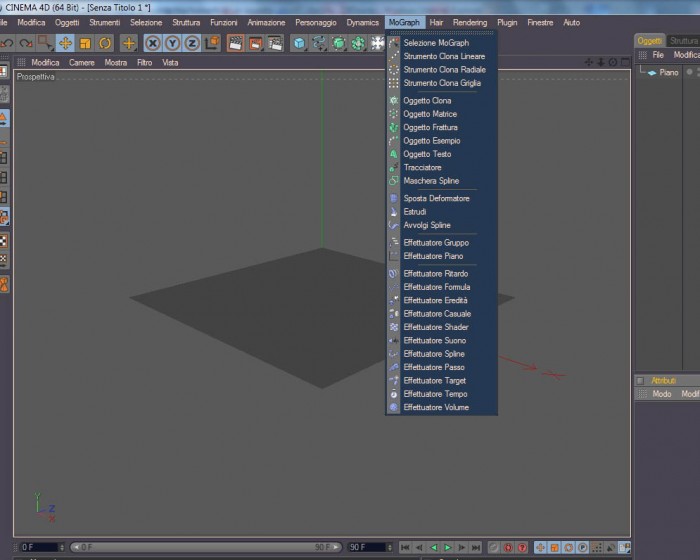The height and width of the screenshot is (560, 700).
Task: Select the Scale tool icon
Action: point(85,43)
